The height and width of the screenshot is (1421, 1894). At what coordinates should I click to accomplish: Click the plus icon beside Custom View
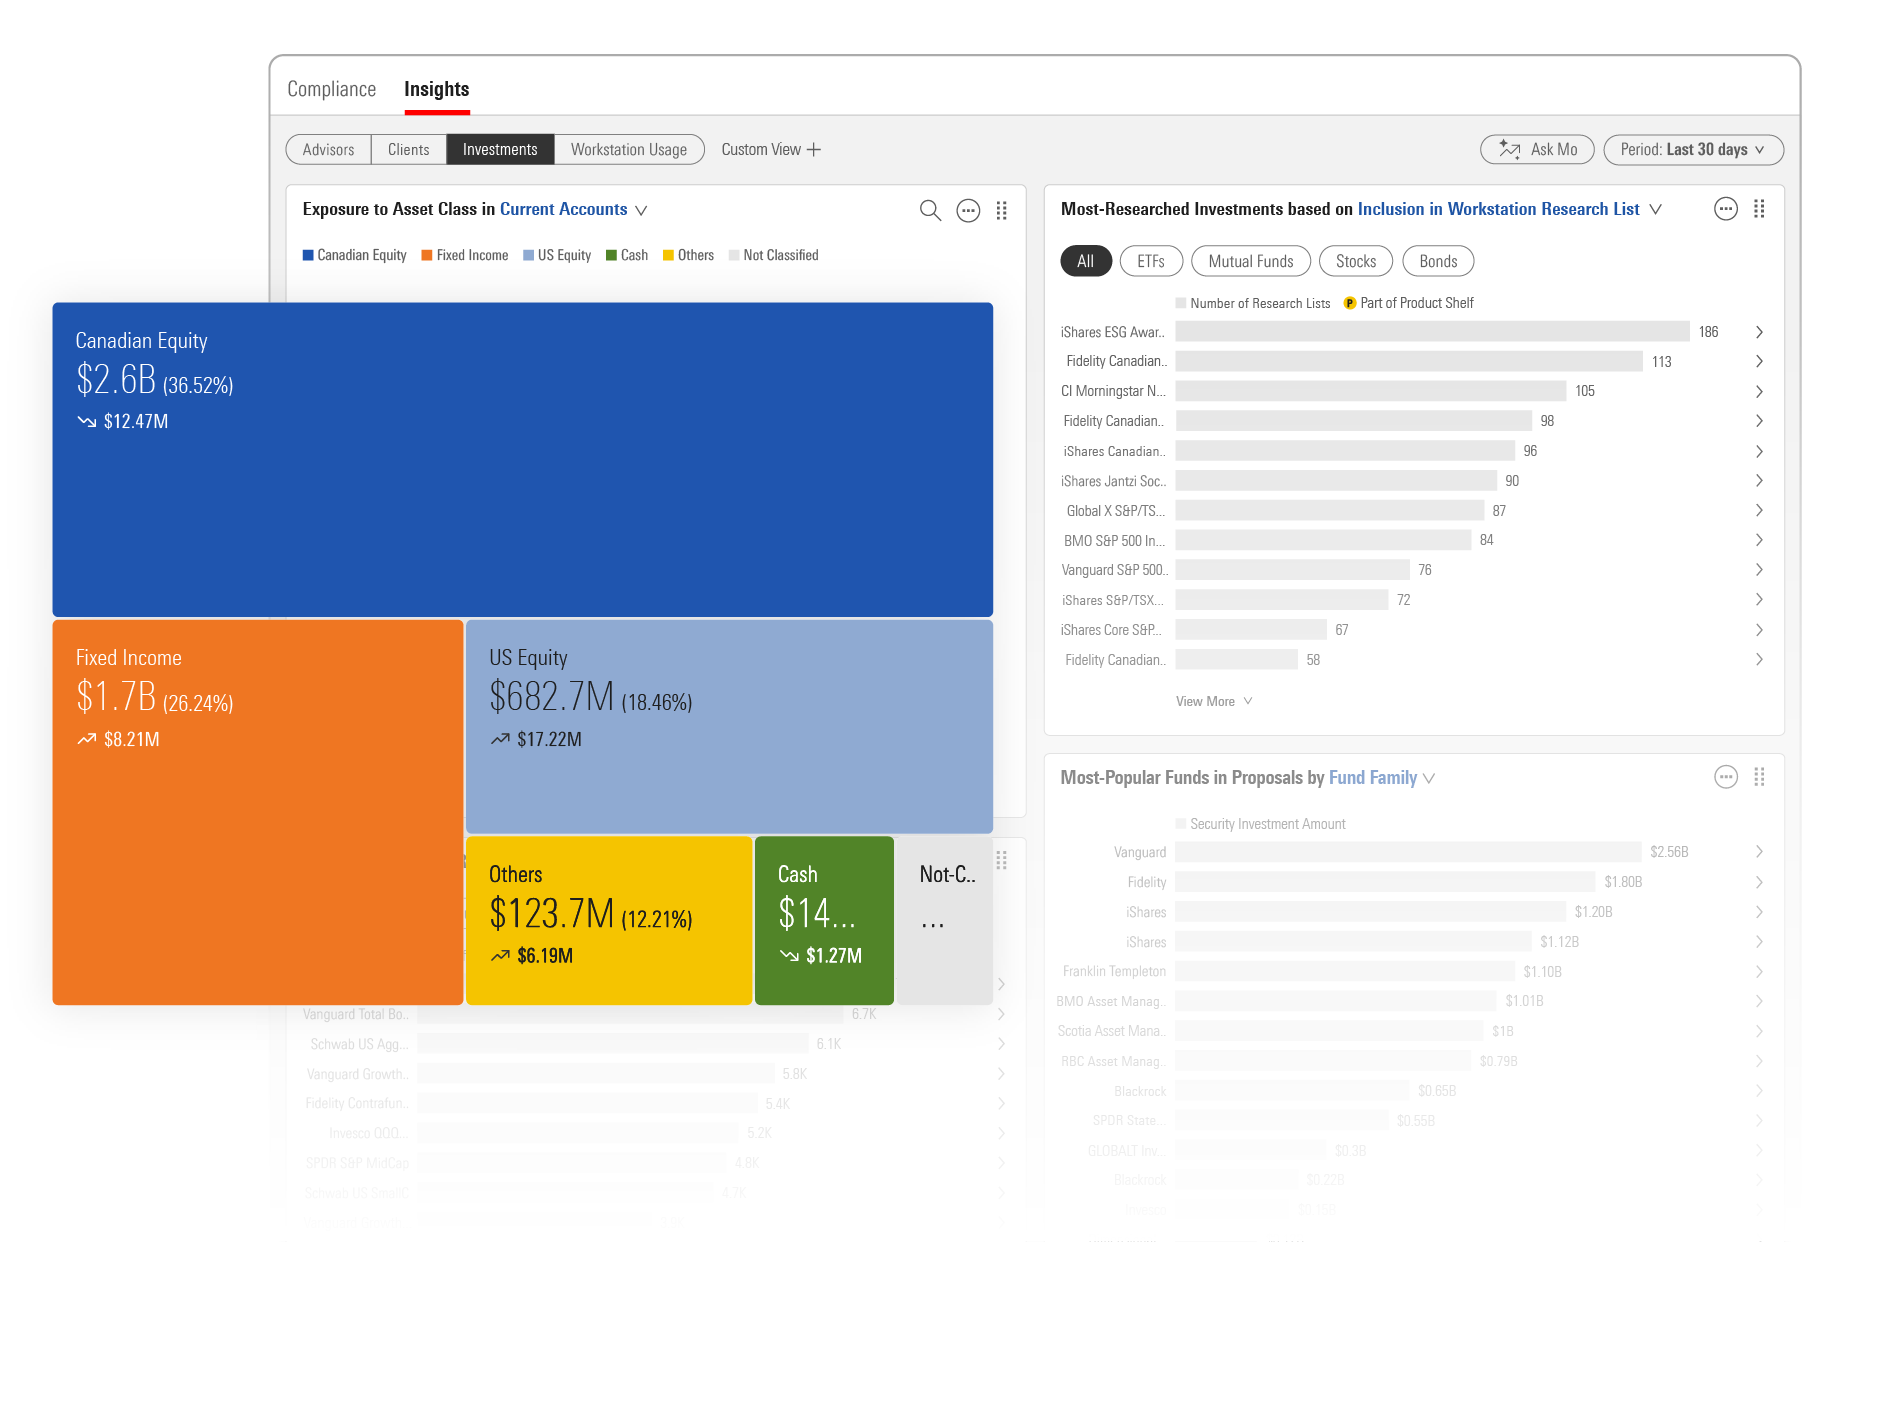click(814, 150)
